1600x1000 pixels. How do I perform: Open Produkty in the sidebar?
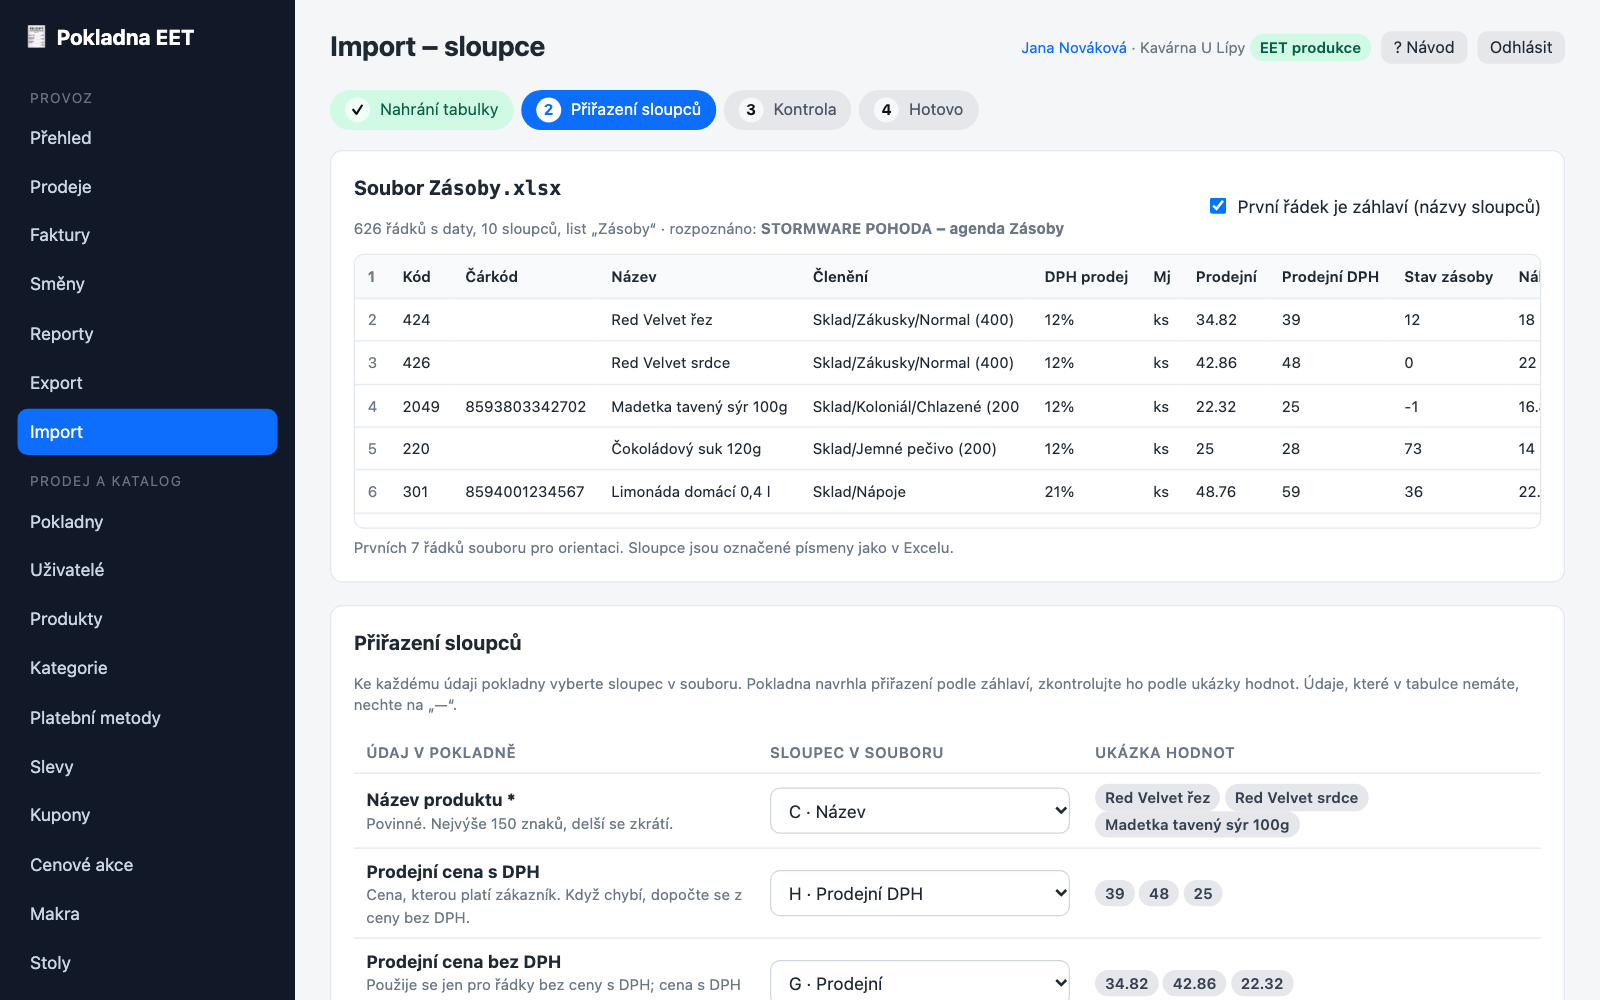click(x=147, y=619)
